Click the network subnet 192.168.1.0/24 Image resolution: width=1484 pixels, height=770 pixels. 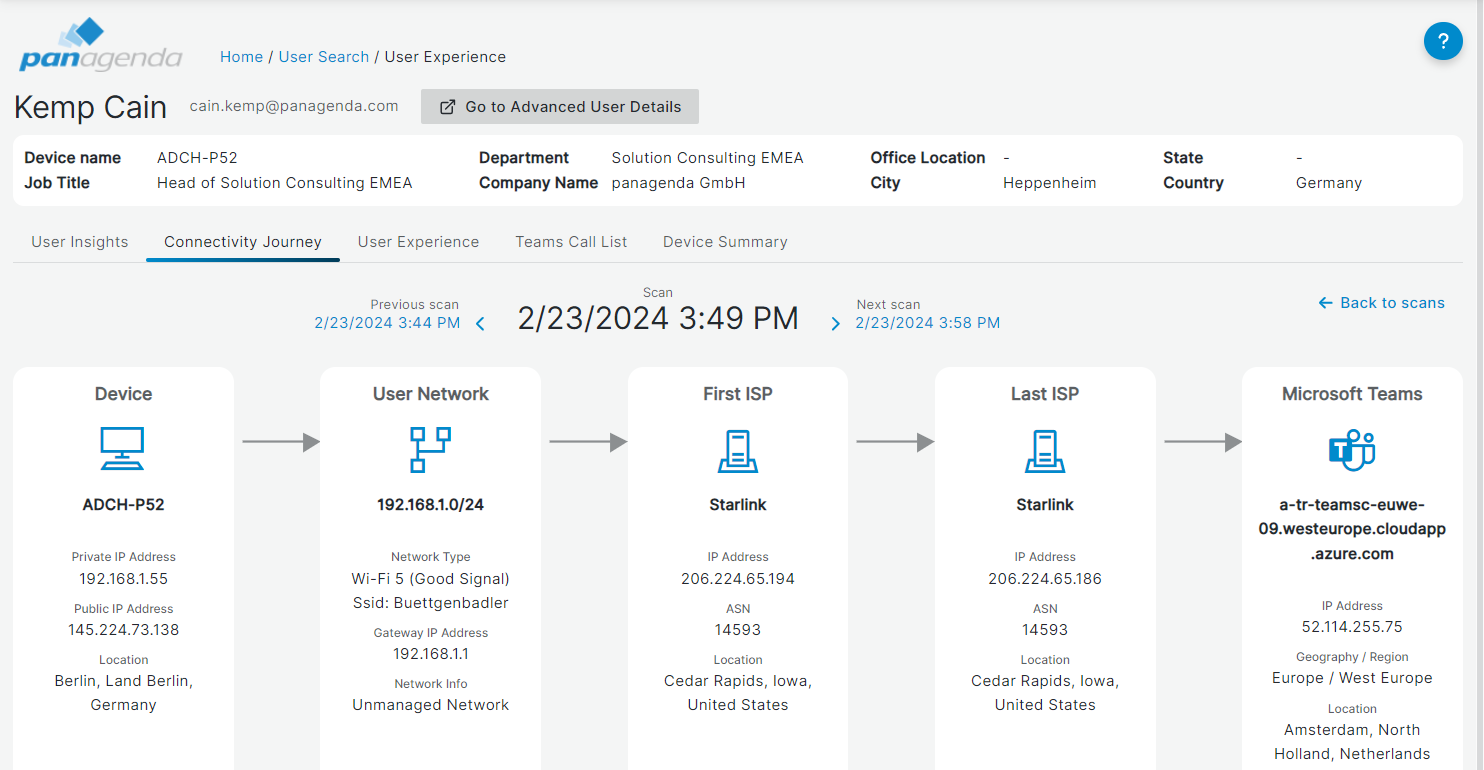(431, 505)
